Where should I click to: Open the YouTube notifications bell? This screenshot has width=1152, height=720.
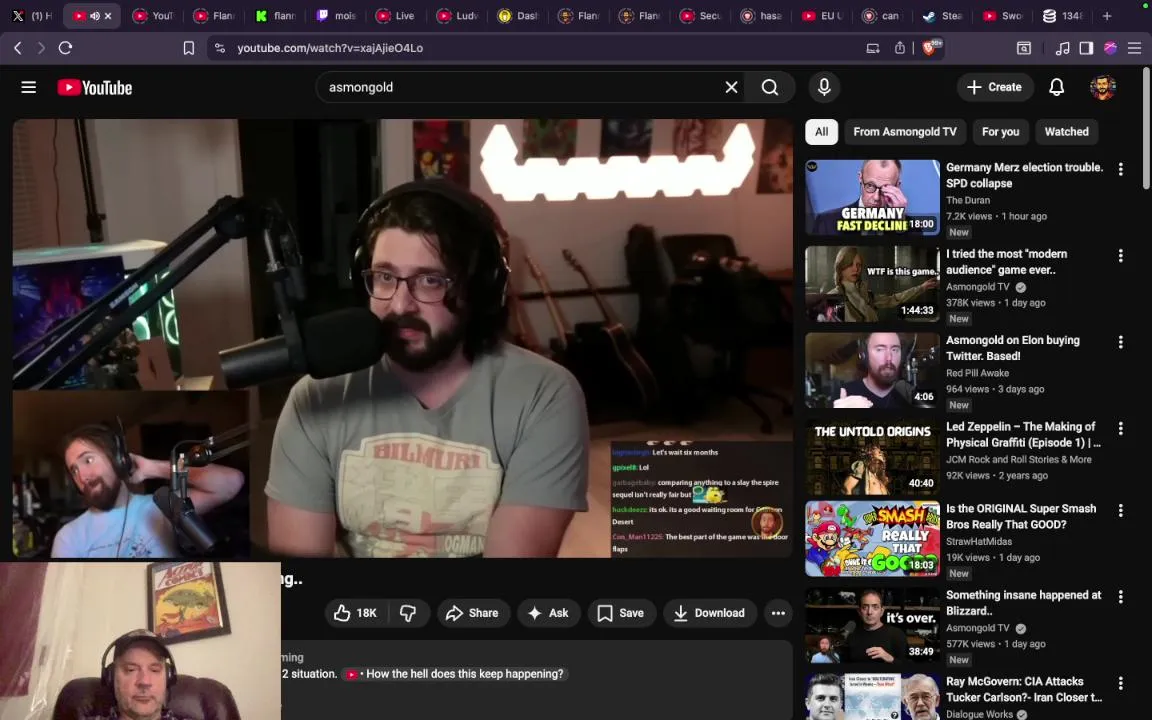coord(1056,87)
